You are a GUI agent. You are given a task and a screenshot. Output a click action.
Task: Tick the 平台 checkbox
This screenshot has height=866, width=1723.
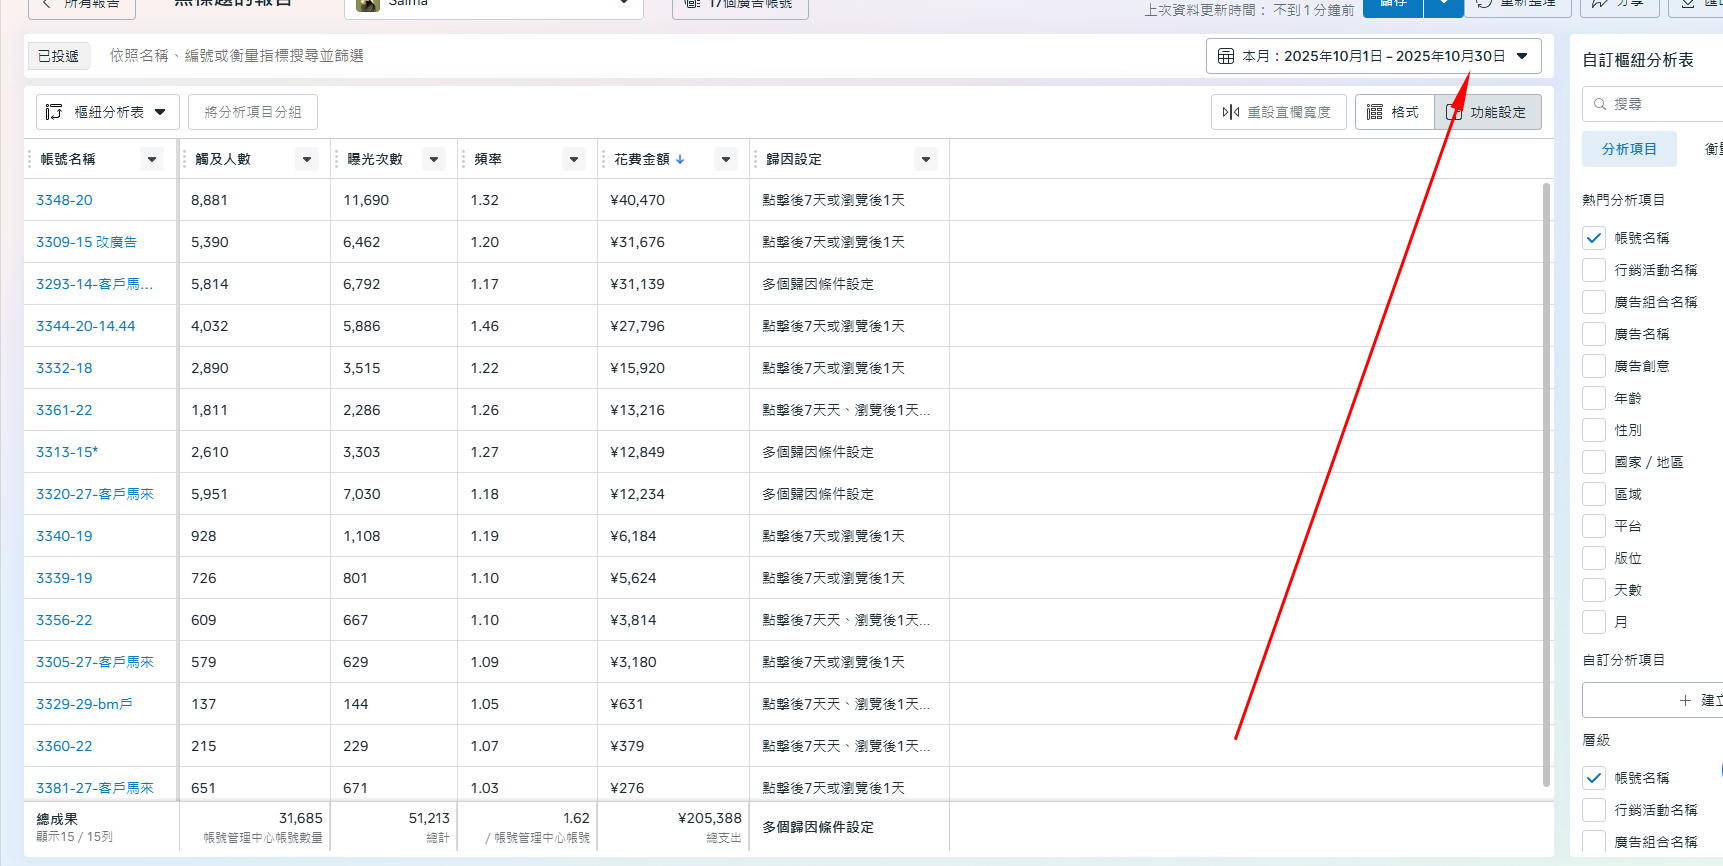click(1594, 526)
